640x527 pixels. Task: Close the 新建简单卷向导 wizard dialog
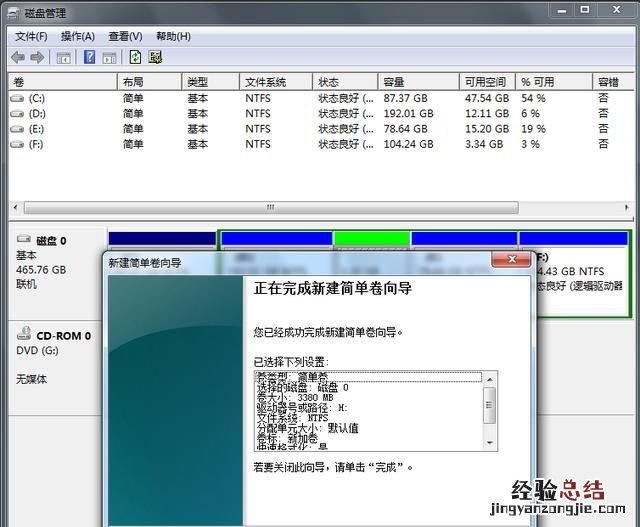click(x=510, y=261)
